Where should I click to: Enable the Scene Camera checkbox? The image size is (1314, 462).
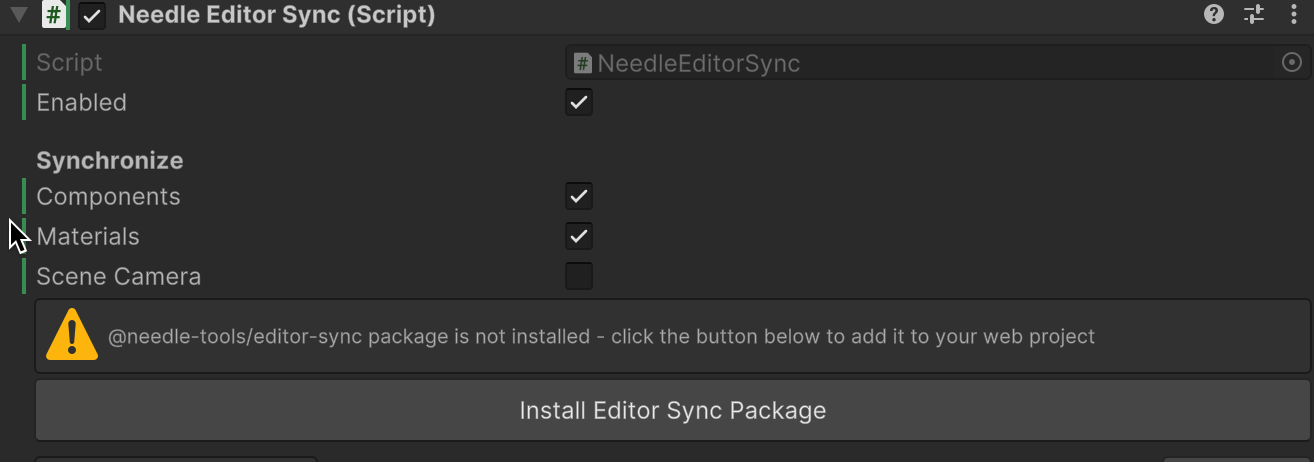coord(579,276)
